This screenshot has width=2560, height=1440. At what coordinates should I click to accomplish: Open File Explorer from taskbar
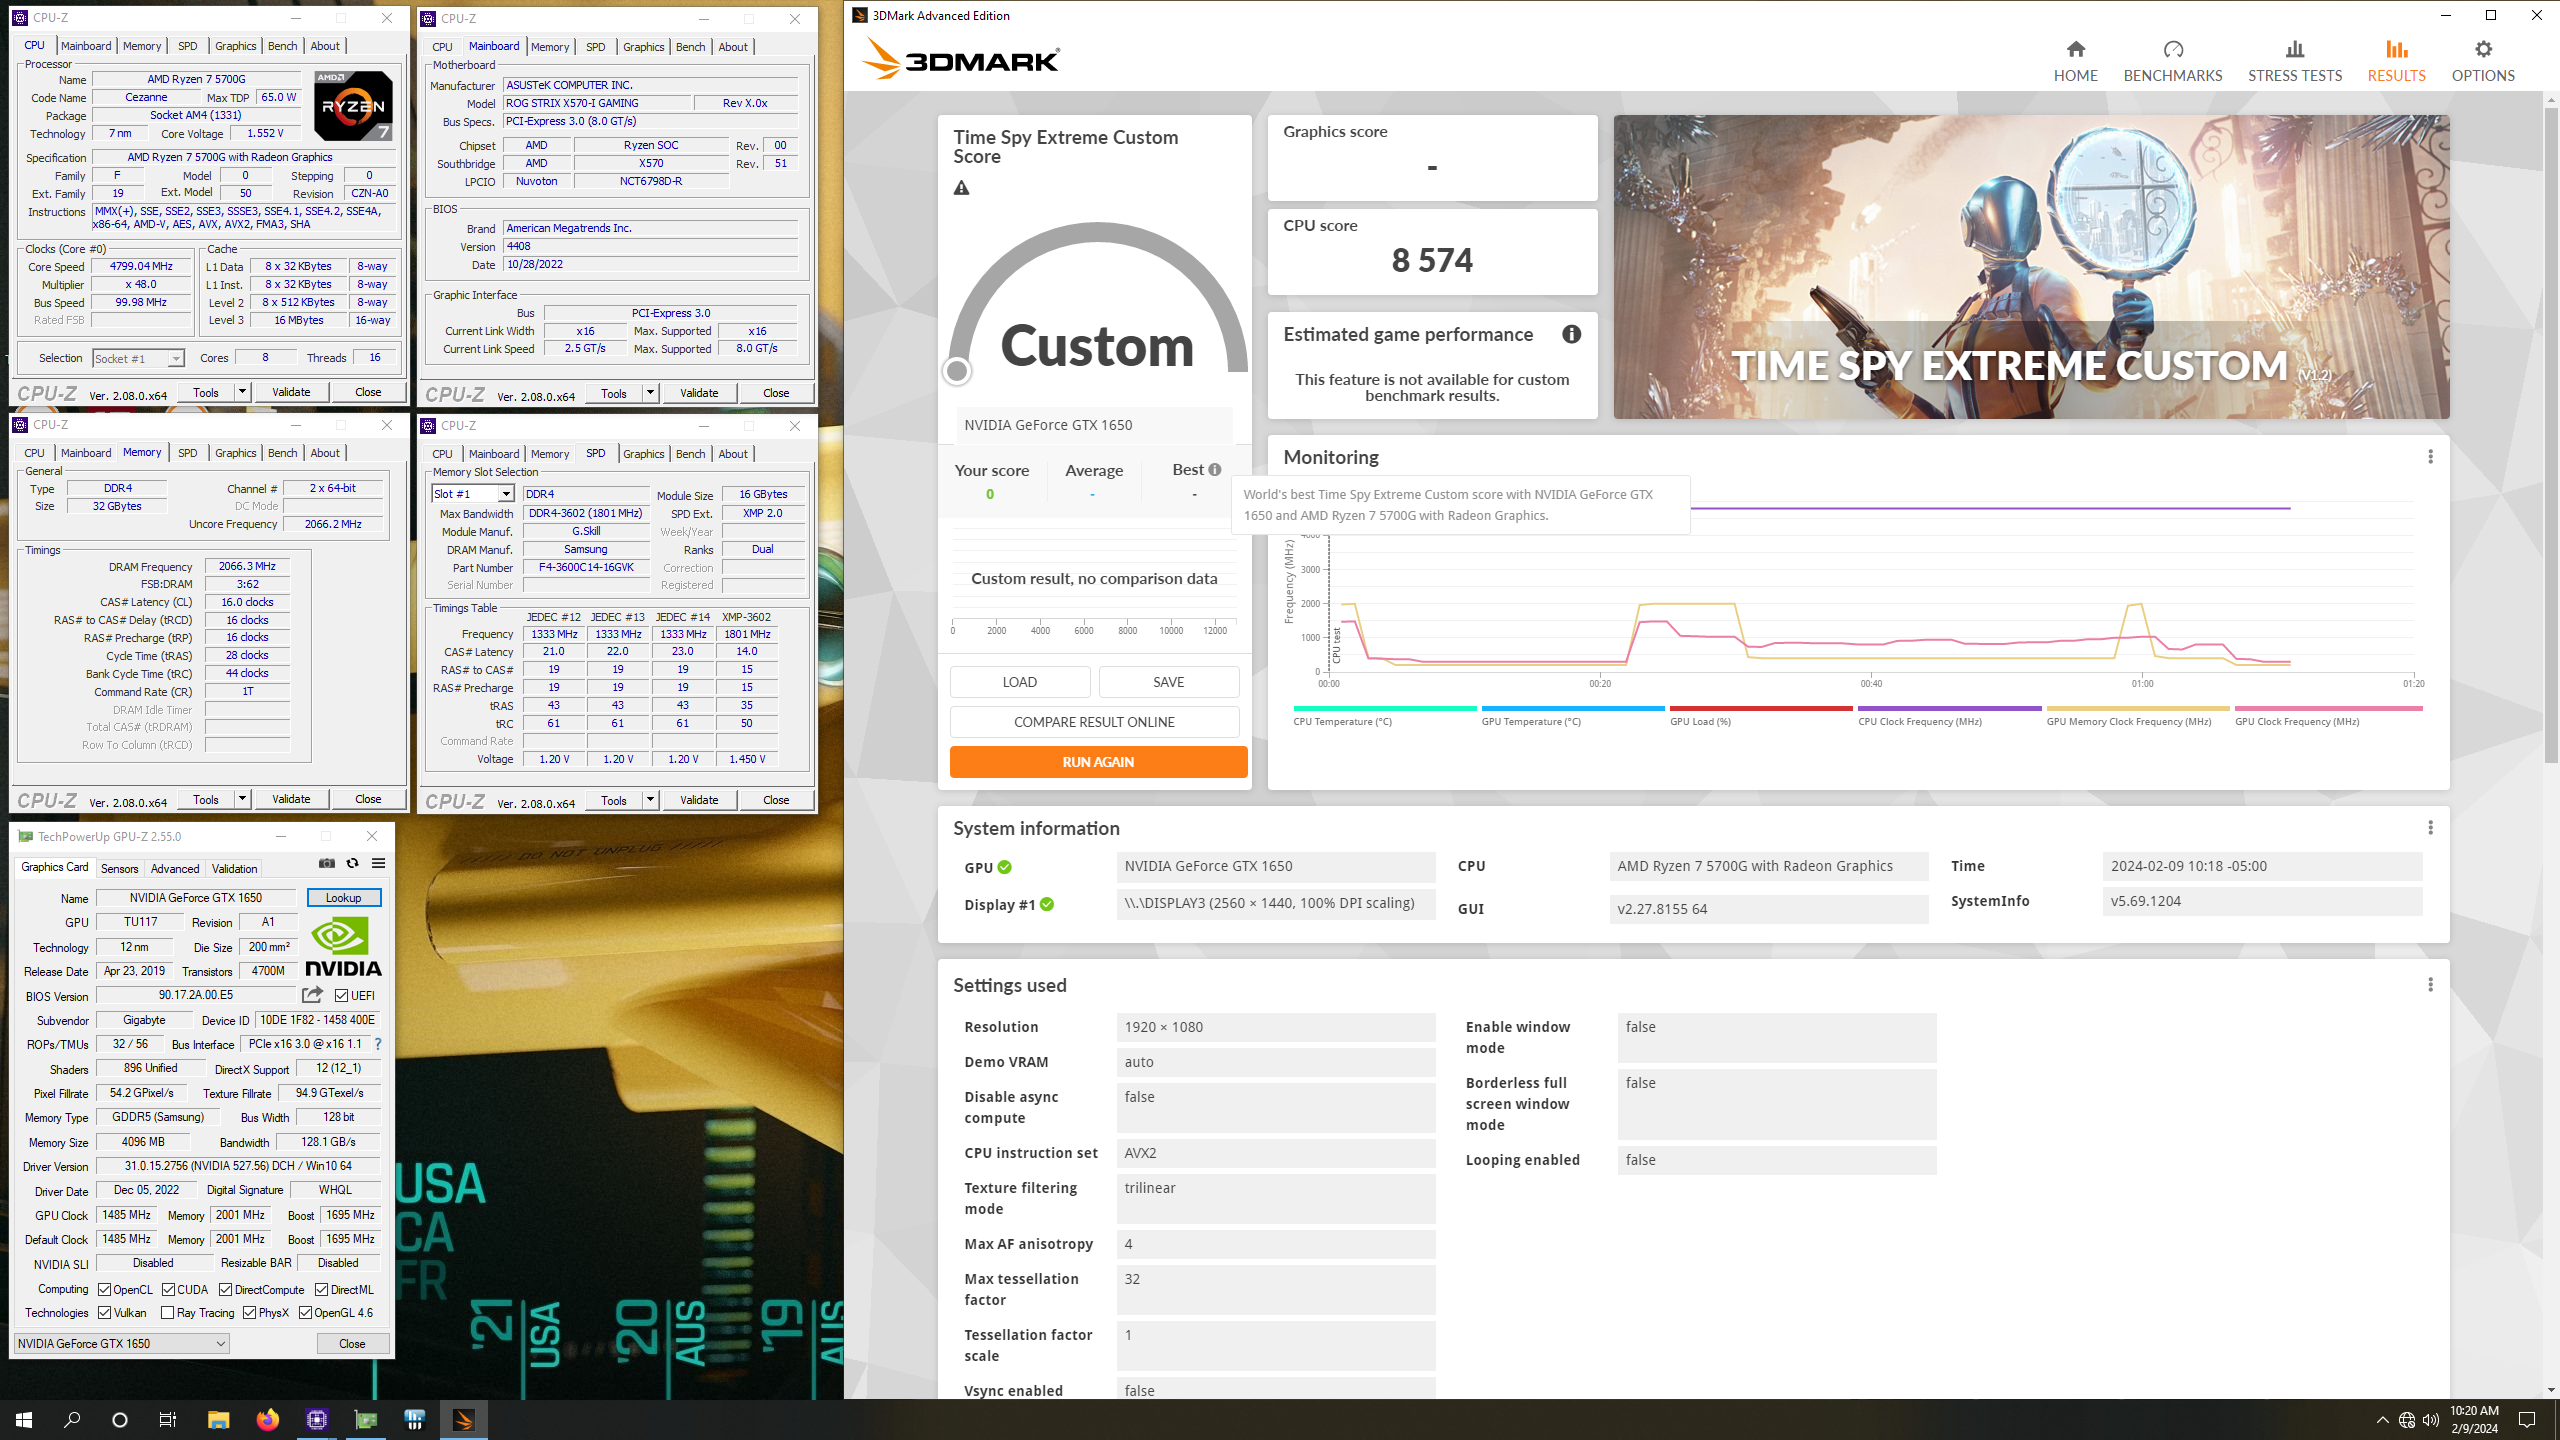pos(218,1420)
